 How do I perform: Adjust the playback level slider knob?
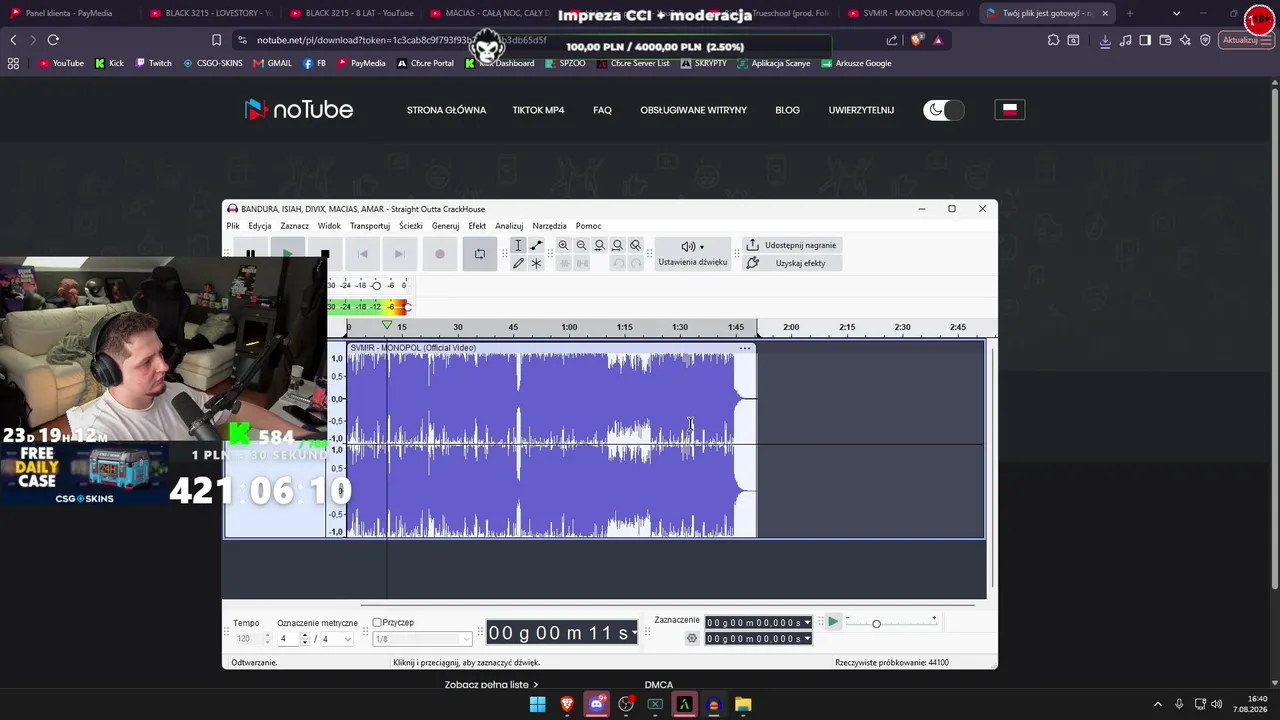pos(406,306)
